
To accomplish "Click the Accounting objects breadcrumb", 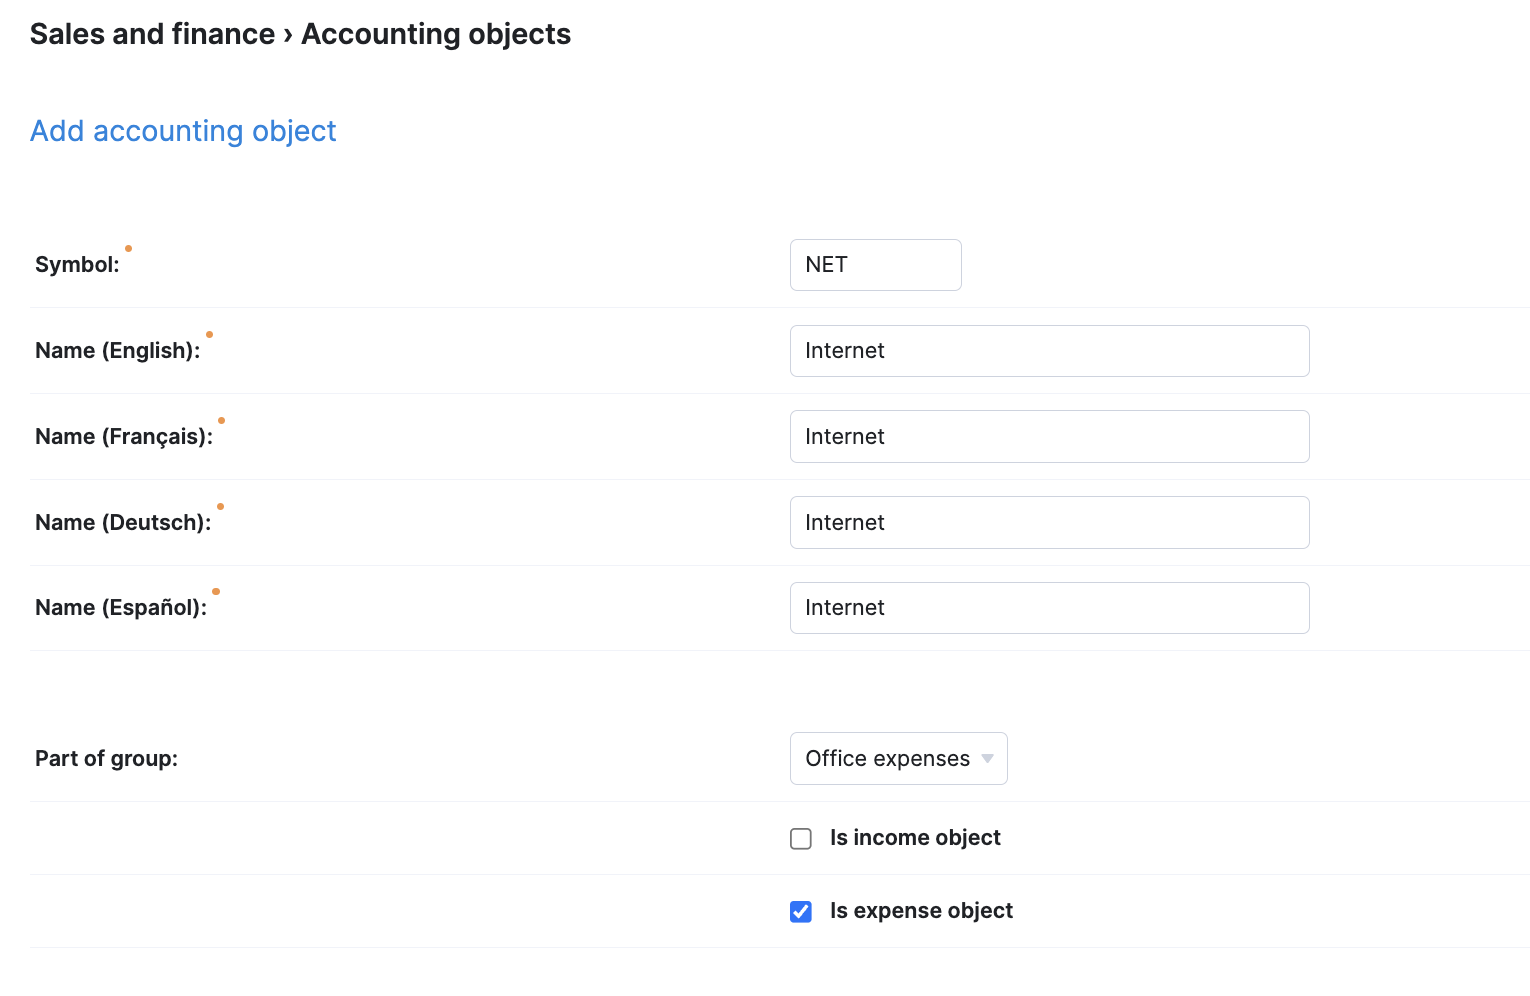I will click(436, 34).
